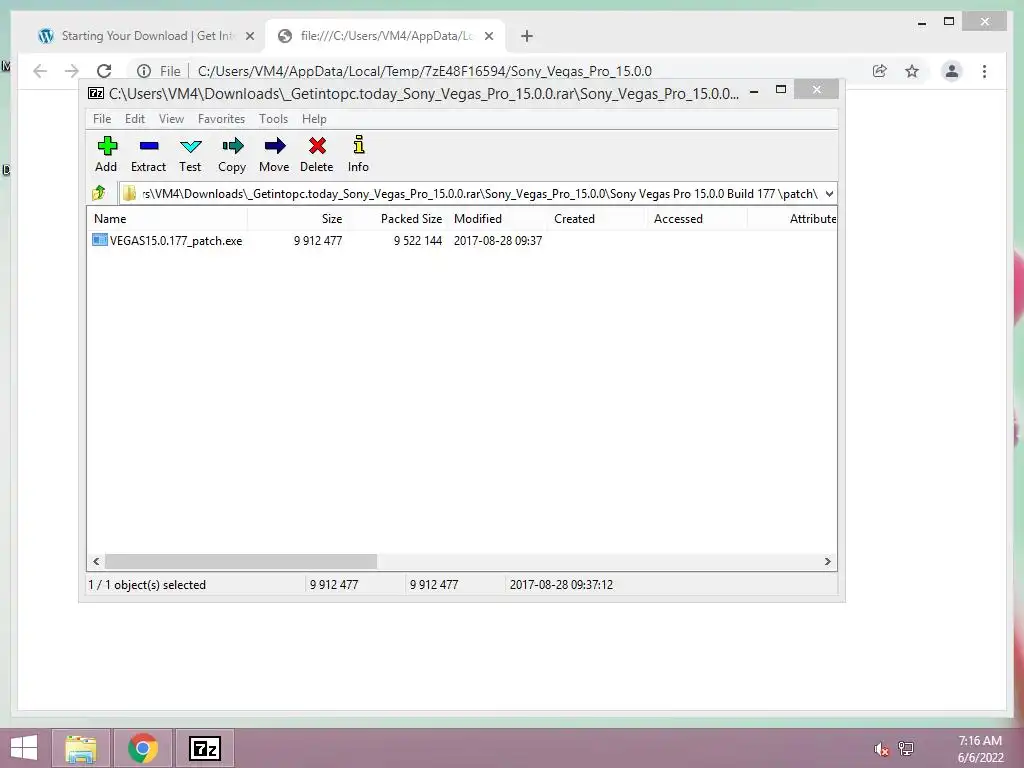View site information icon beside File
This screenshot has height=768, width=1024.
point(144,71)
